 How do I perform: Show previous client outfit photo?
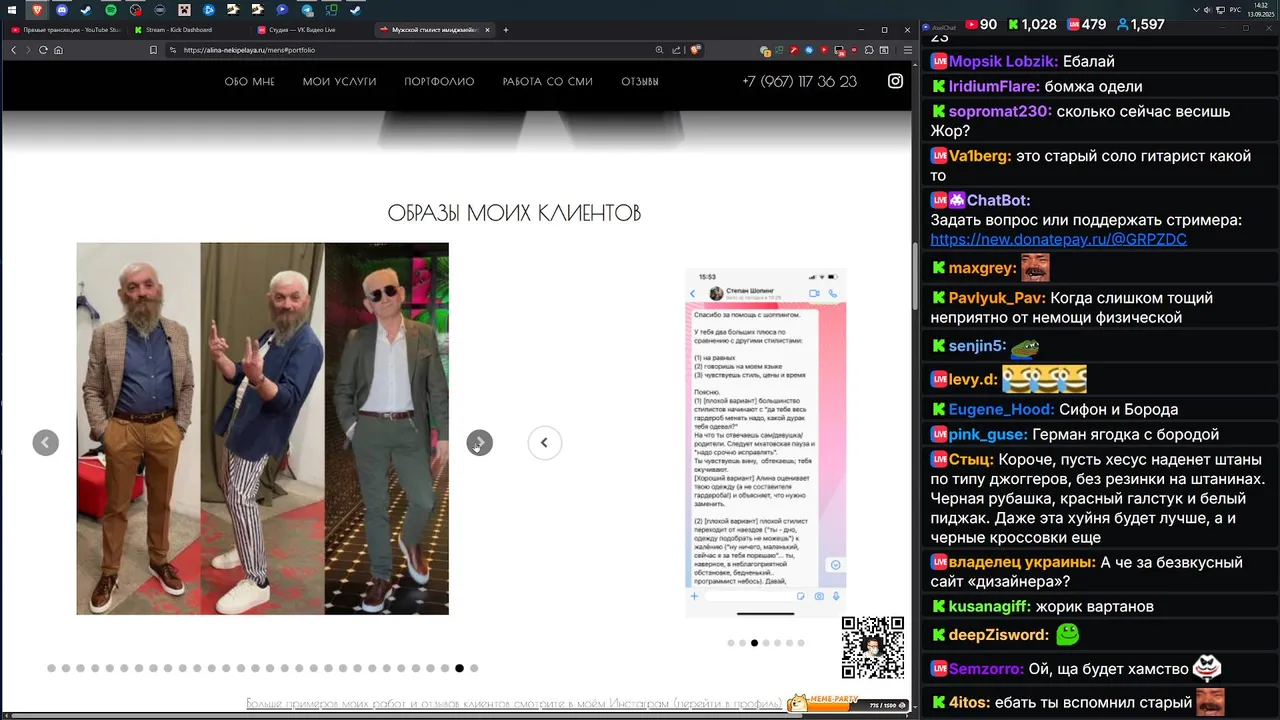[45, 443]
